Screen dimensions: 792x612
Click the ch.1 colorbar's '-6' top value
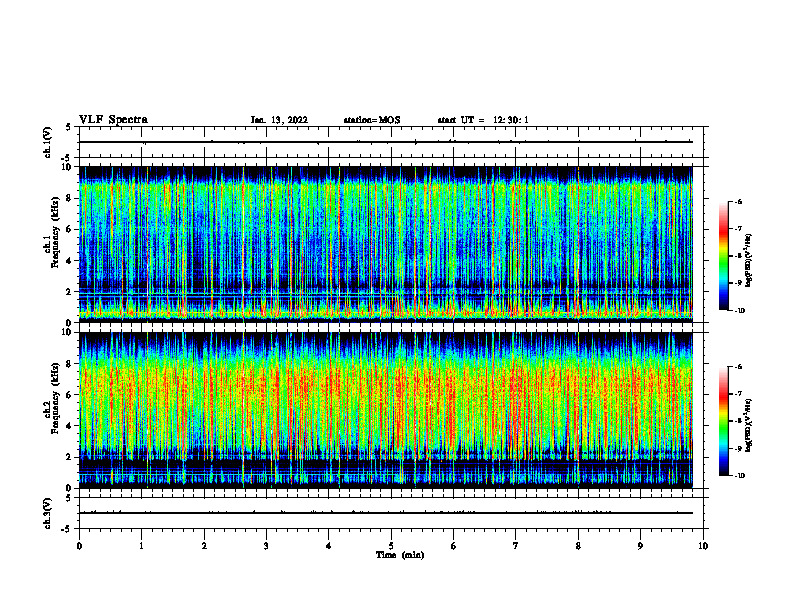pyautogui.click(x=739, y=201)
